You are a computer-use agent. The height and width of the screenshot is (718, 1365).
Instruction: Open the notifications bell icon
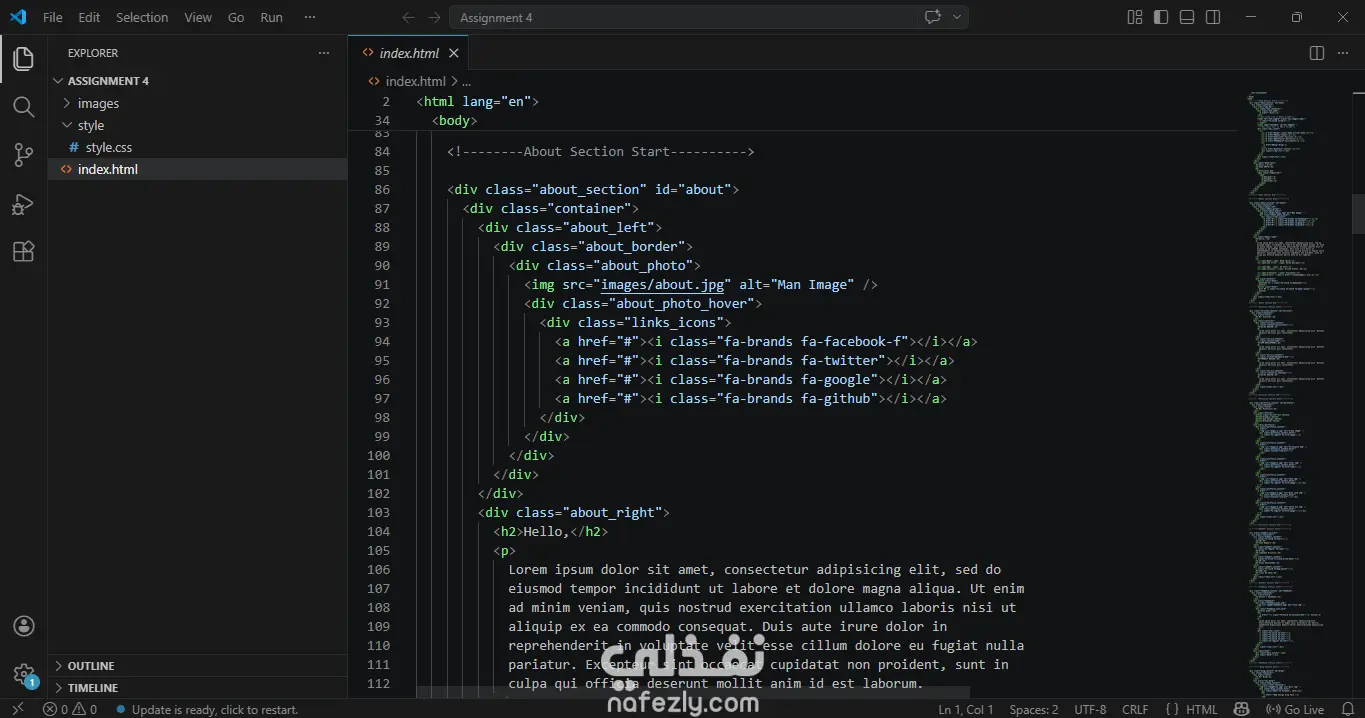1350,709
